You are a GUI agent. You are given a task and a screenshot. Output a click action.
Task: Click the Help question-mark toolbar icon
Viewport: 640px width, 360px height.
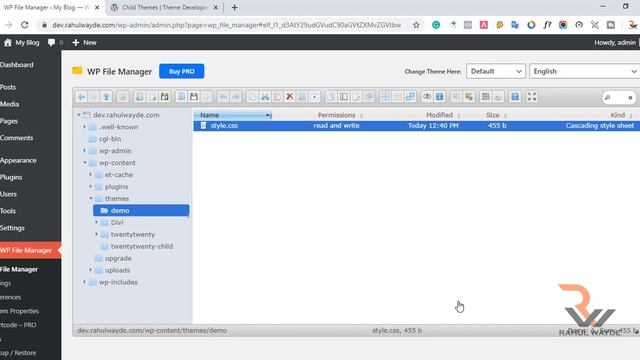[x=515, y=97]
